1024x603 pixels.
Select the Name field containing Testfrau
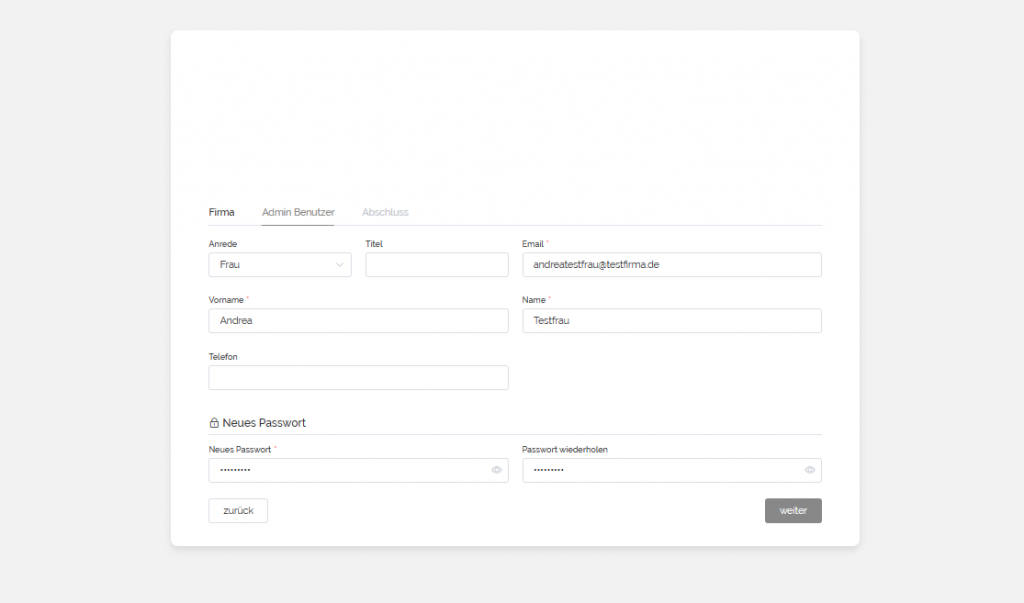tap(671, 321)
